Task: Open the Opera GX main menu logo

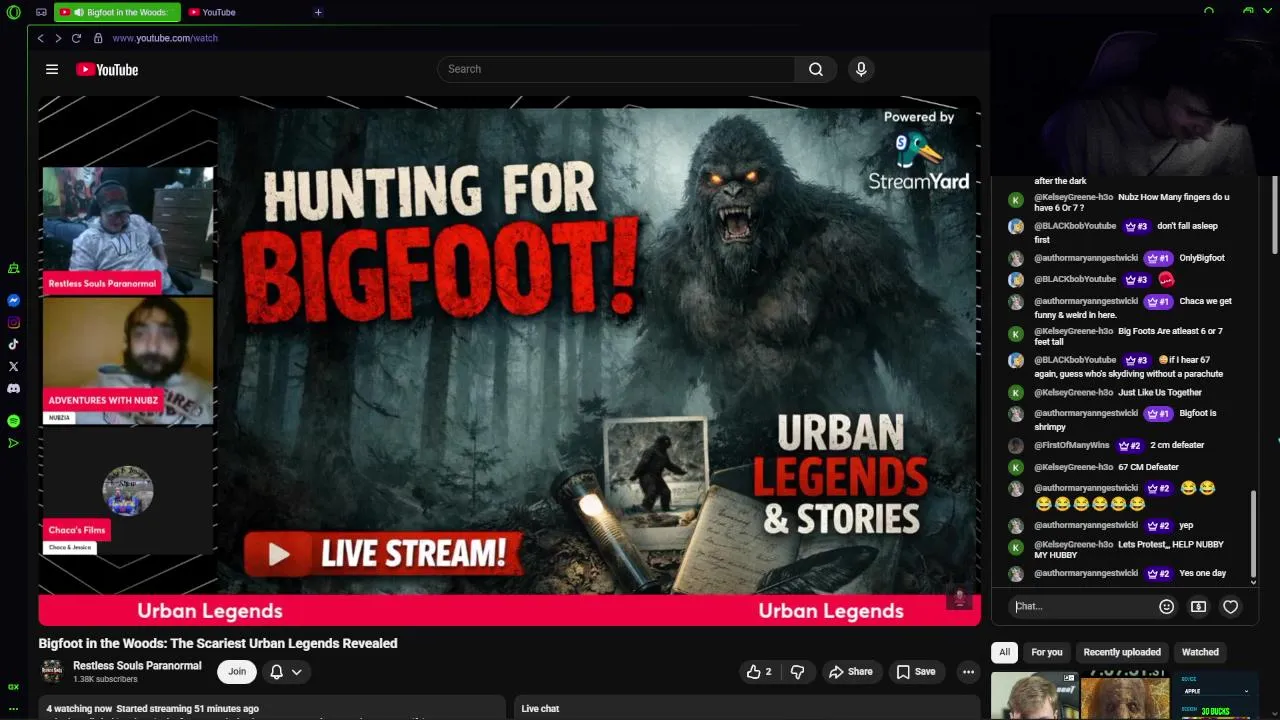Action: click(13, 12)
